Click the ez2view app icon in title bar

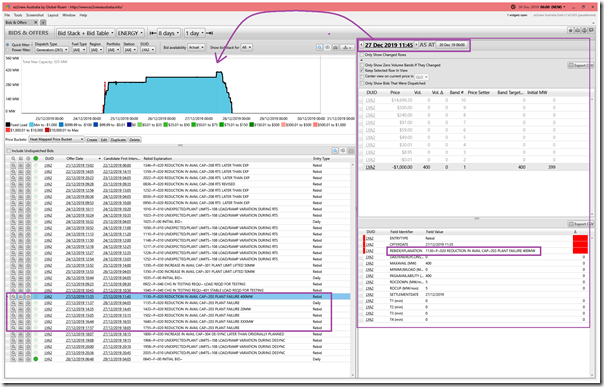point(8,7)
